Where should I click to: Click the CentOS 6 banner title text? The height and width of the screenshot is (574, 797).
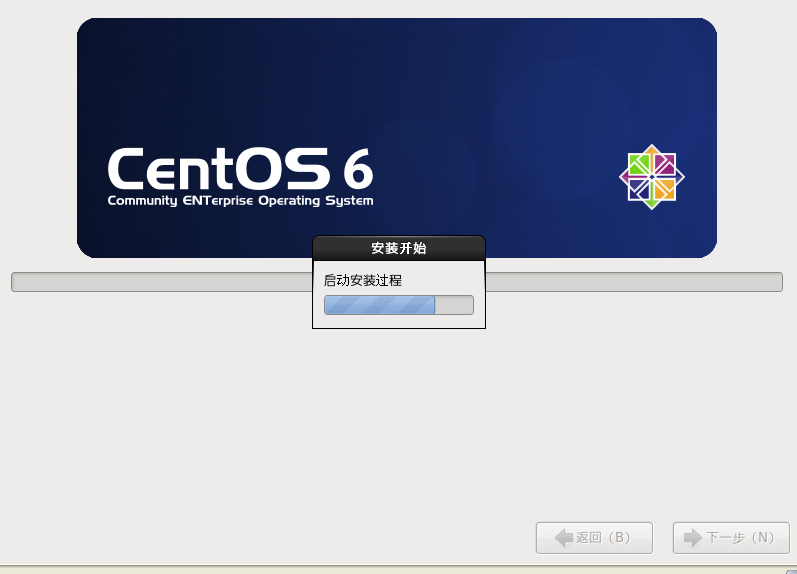click(x=240, y=168)
